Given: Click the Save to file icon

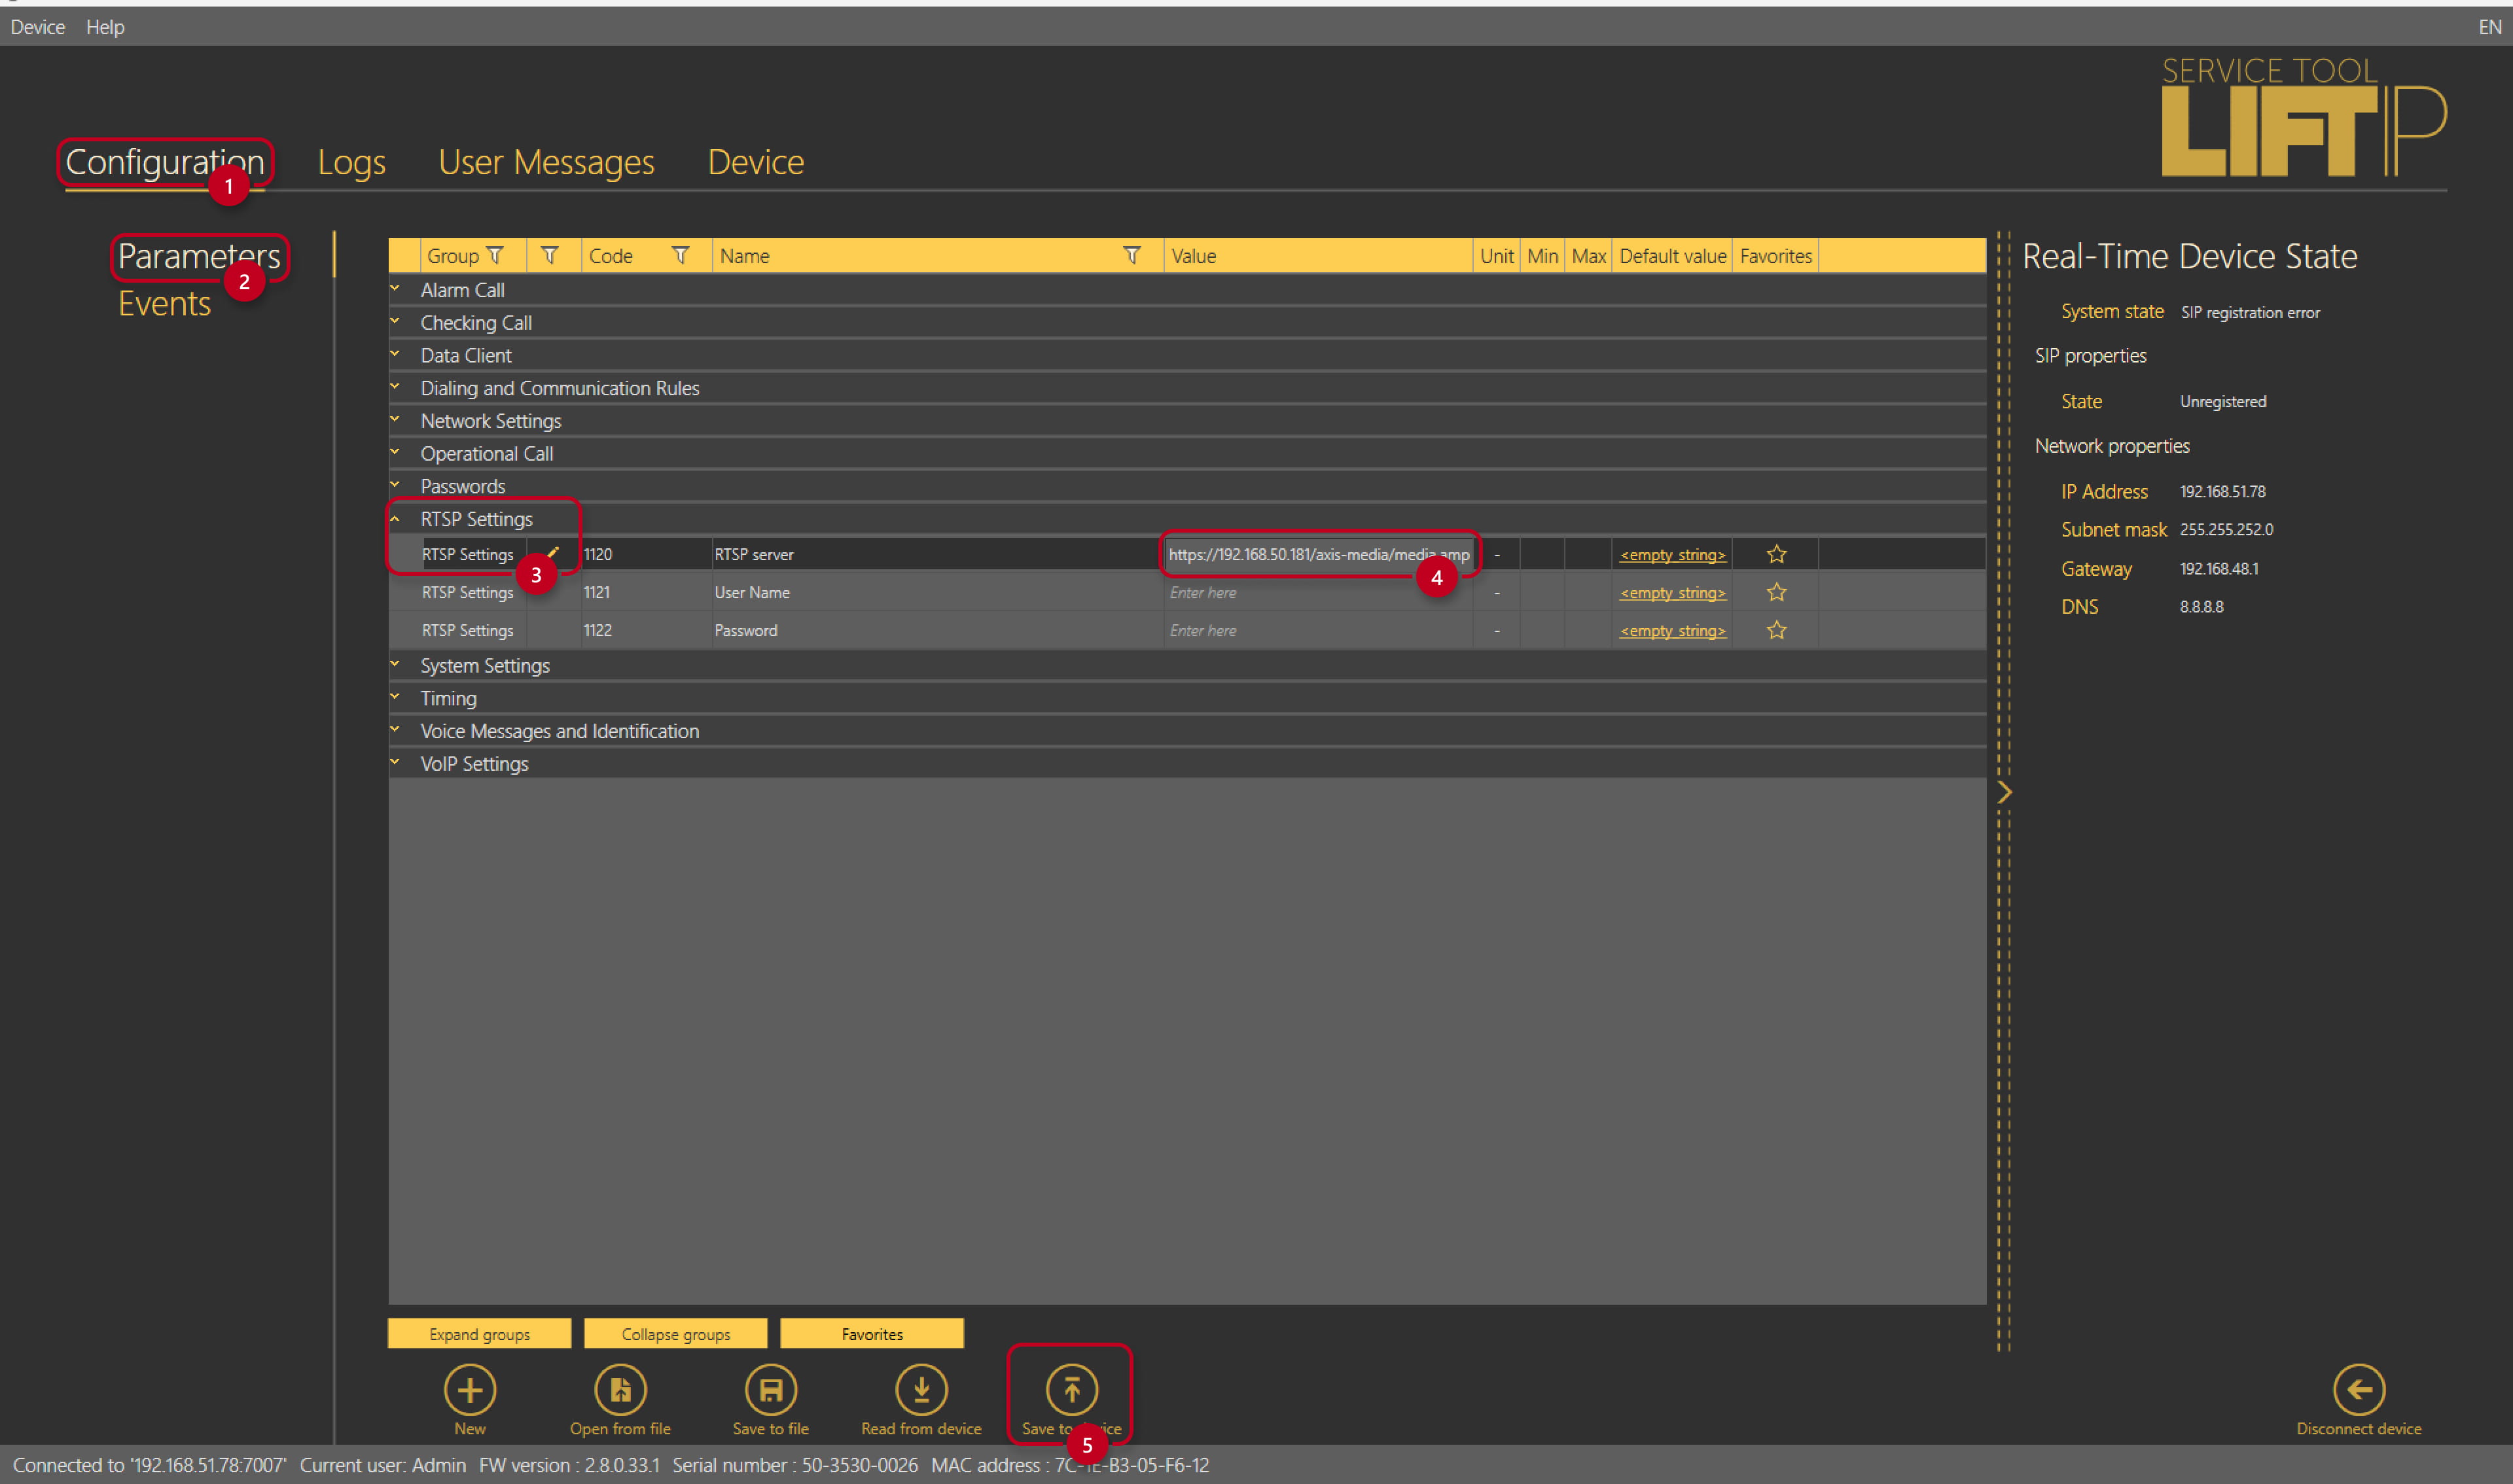Looking at the screenshot, I should pyautogui.click(x=770, y=1389).
